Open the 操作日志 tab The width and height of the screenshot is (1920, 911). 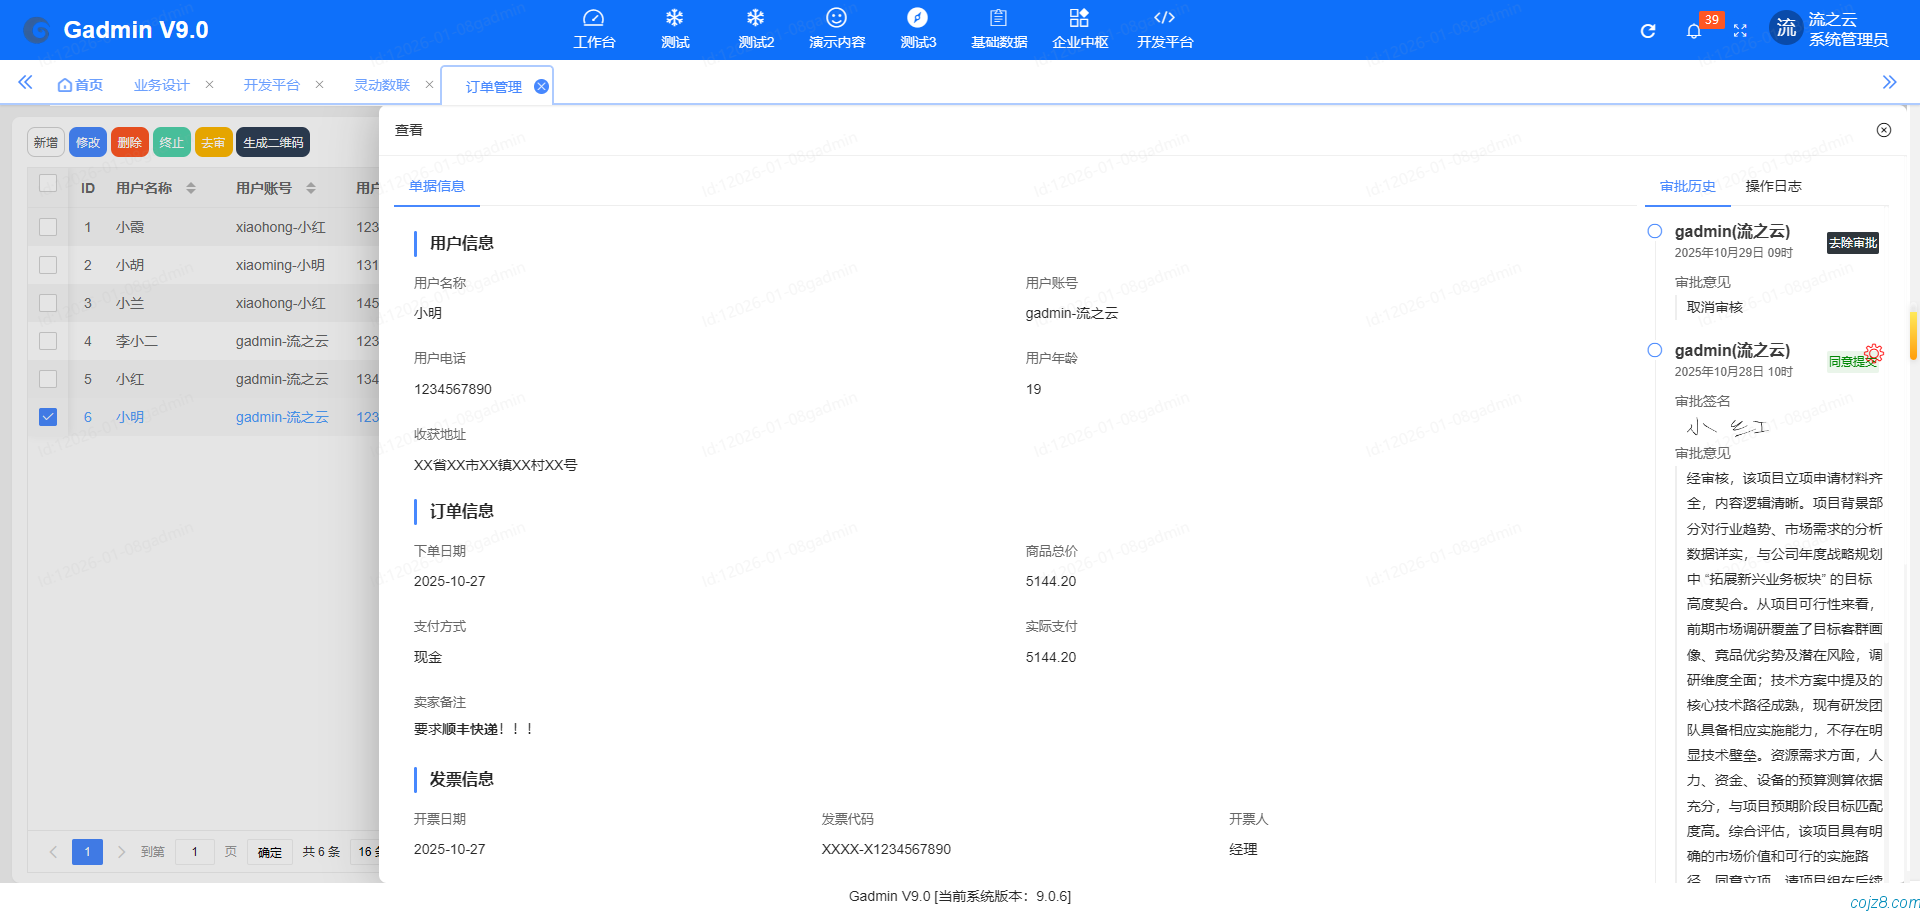[1772, 186]
